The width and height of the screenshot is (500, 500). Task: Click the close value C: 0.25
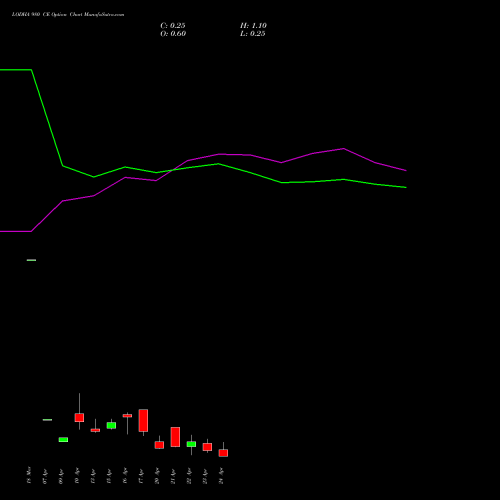(x=173, y=26)
